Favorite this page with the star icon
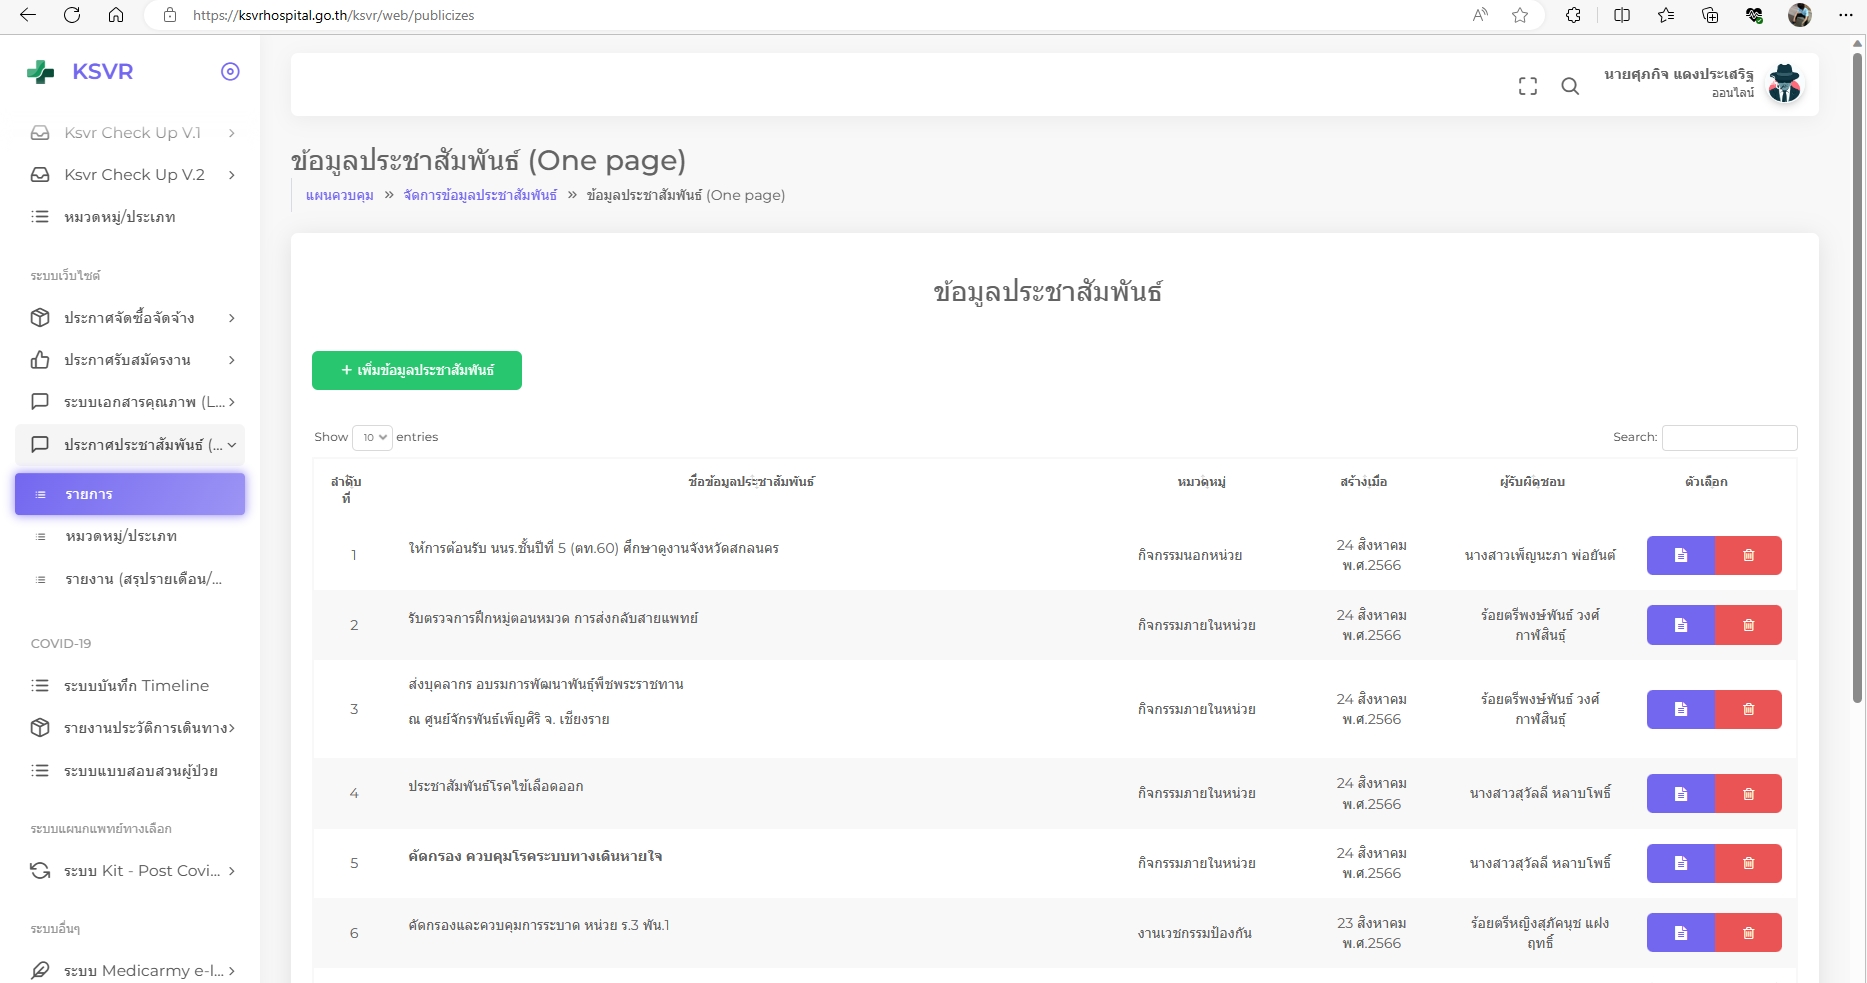Viewport: 1867px width, 983px height. [1520, 15]
